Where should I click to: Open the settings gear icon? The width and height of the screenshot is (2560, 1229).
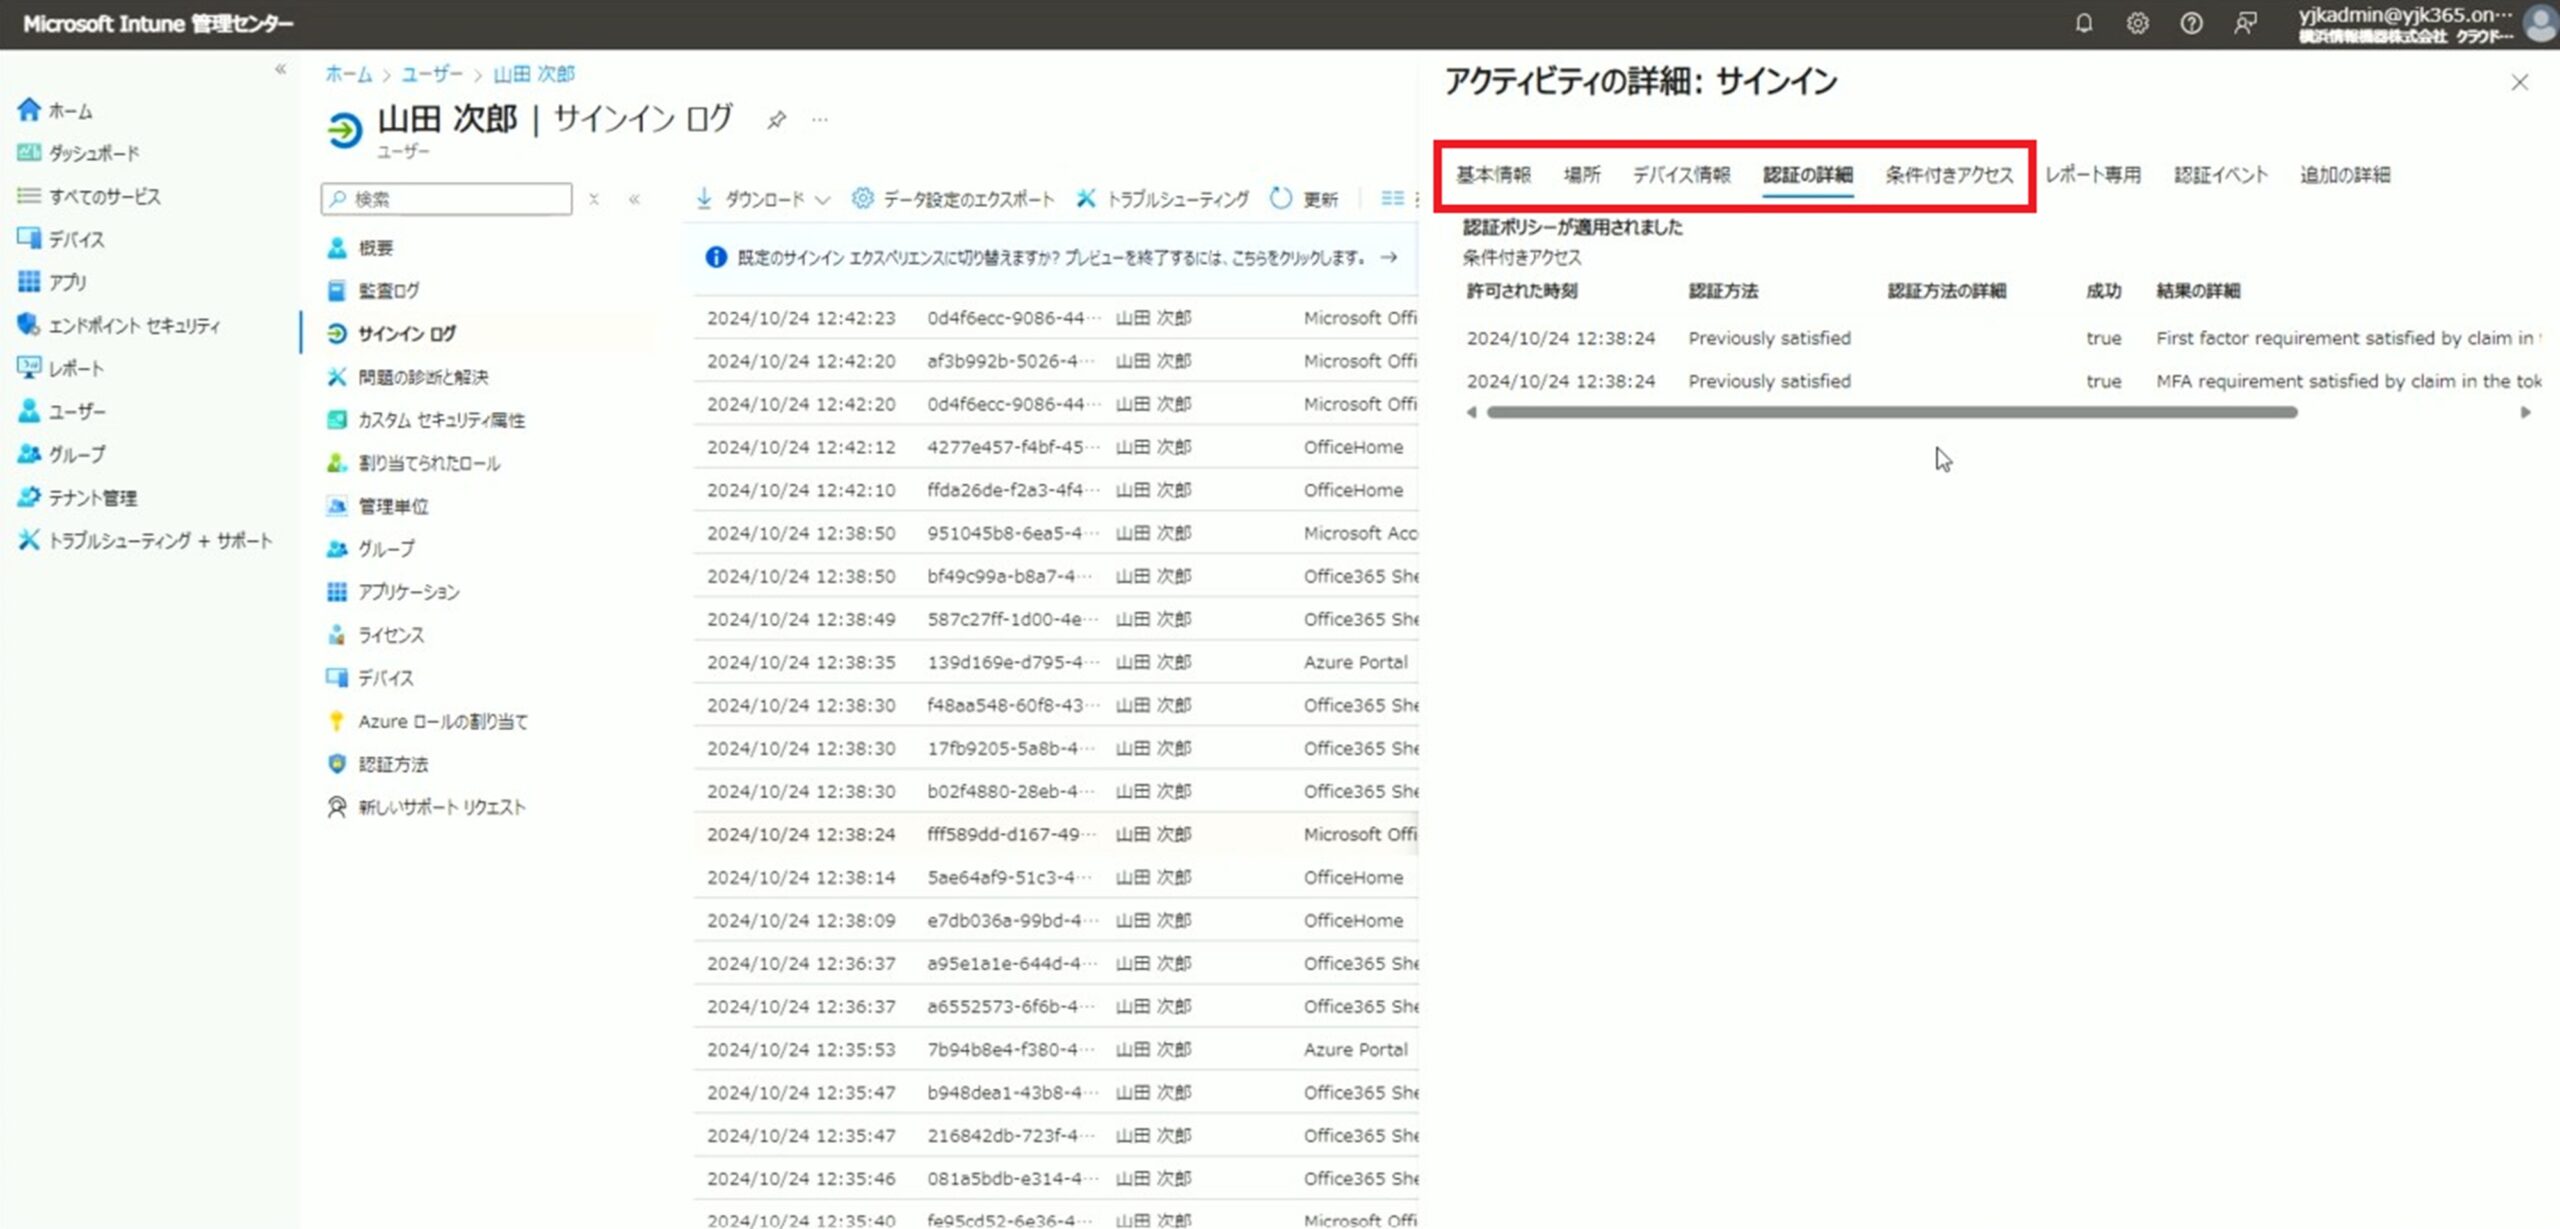(2137, 23)
